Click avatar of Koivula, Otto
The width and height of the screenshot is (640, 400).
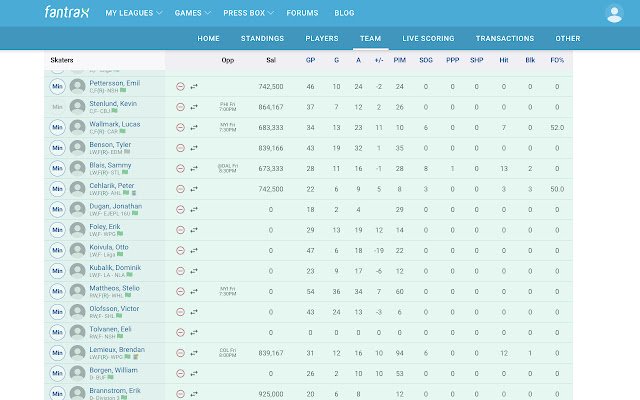click(77, 250)
